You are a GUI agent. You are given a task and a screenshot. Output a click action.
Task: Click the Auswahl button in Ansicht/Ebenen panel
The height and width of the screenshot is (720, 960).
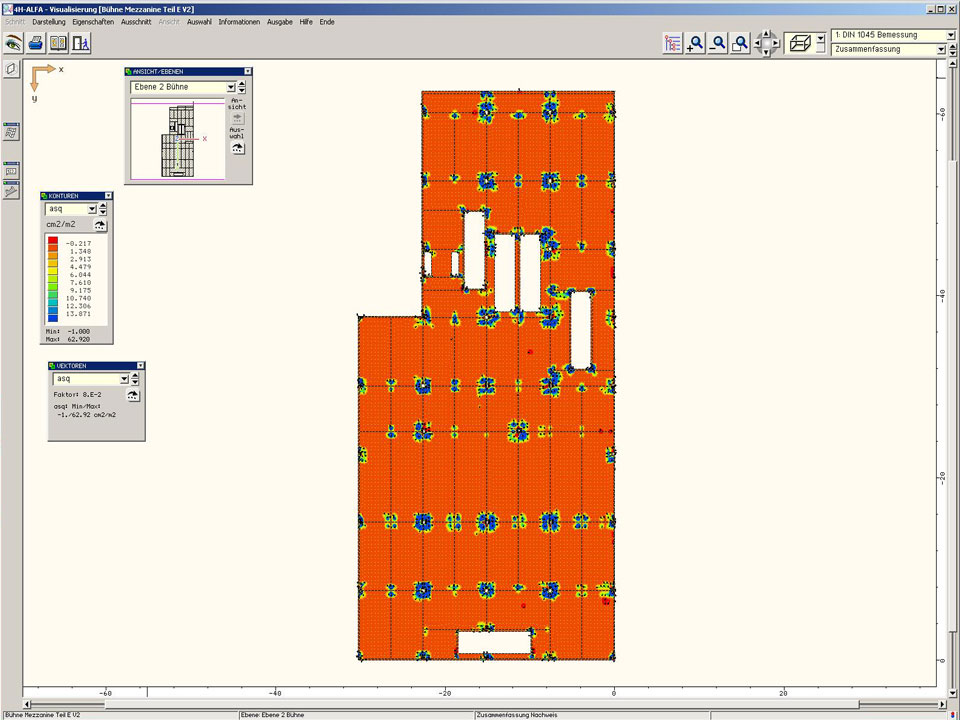(237, 147)
